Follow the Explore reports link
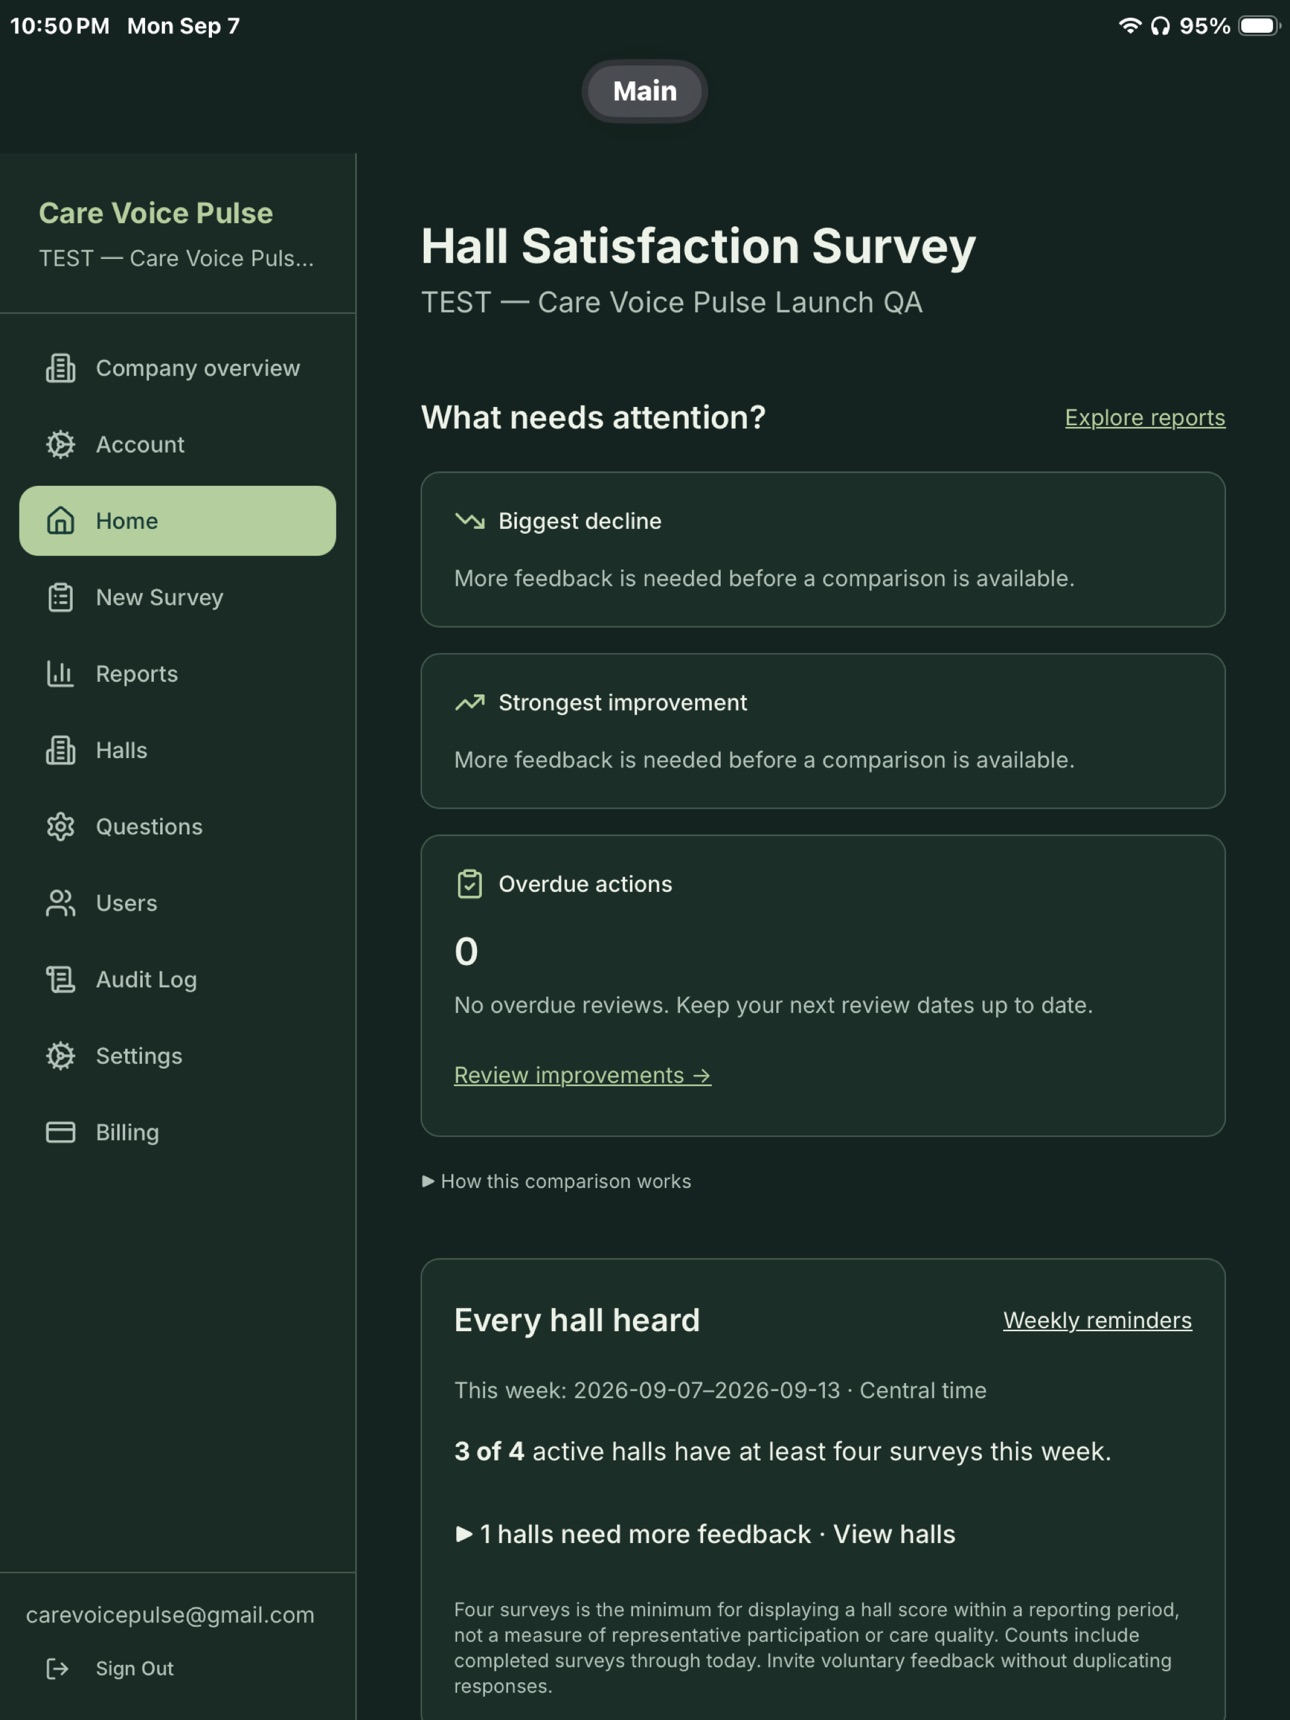Screen dimensions: 1290x1720 point(1145,418)
